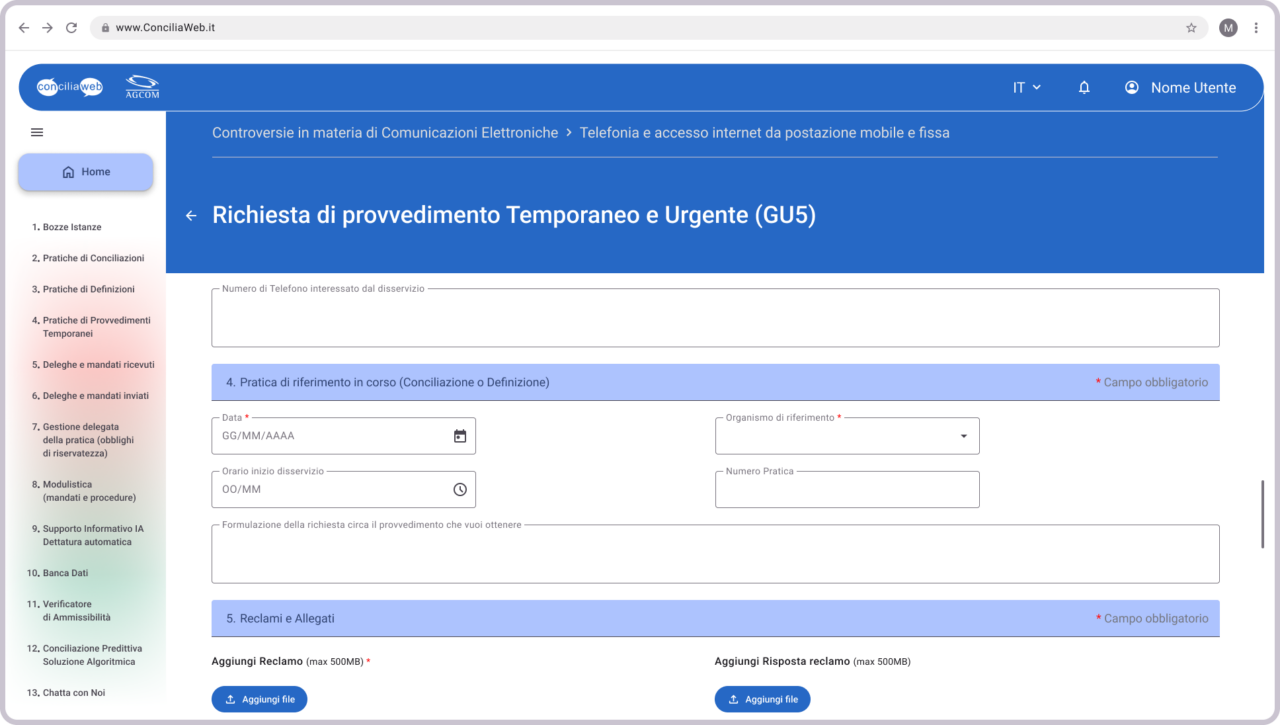Follow the Telefonia e accesso internet breadcrumb
Screen dimensions: 1280x725
765,133
